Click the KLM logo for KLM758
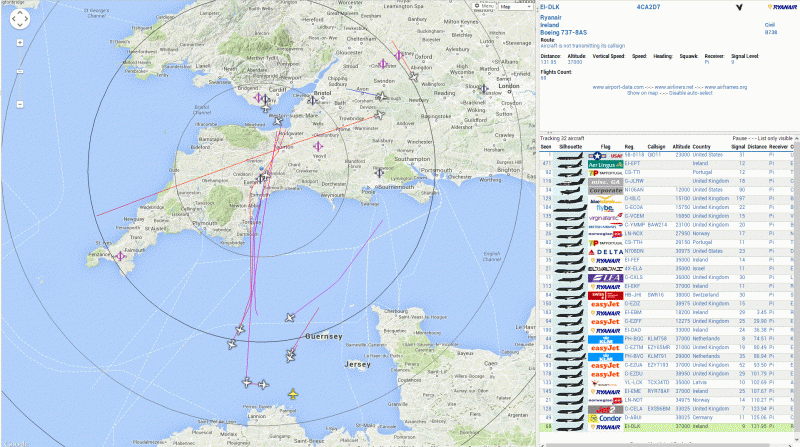800x447 pixels. pos(605,339)
